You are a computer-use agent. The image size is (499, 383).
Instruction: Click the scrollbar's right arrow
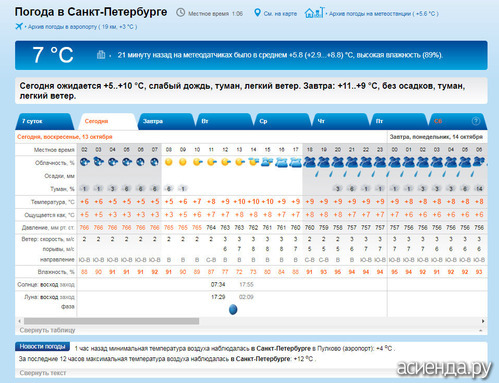pyautogui.click(x=483, y=321)
